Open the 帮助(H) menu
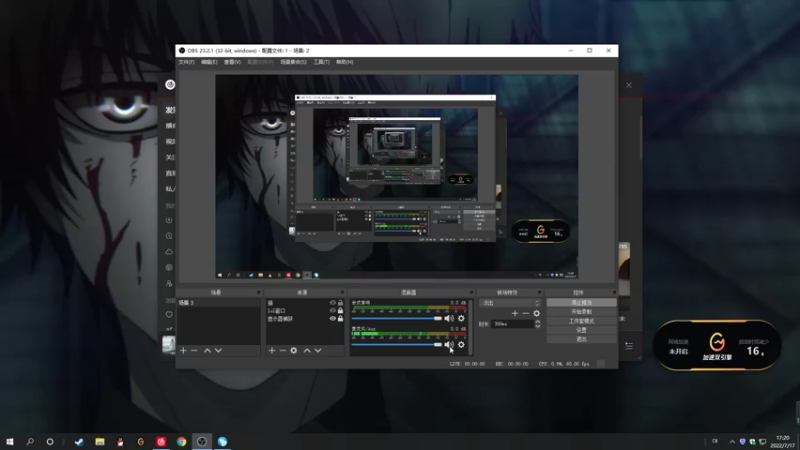This screenshot has width=800, height=450. (x=344, y=62)
